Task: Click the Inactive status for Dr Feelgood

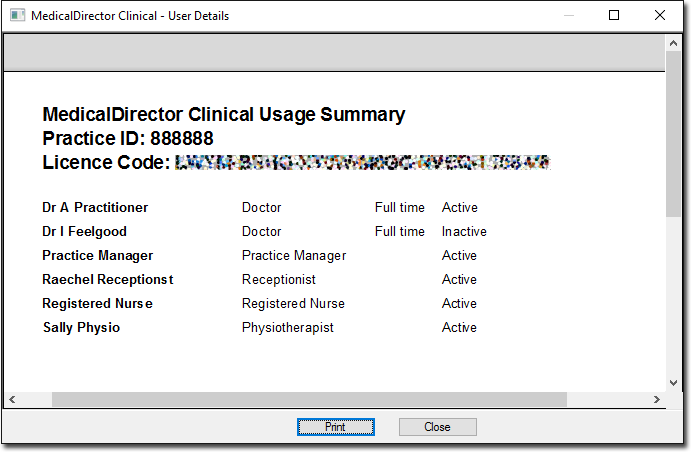Action: point(464,231)
